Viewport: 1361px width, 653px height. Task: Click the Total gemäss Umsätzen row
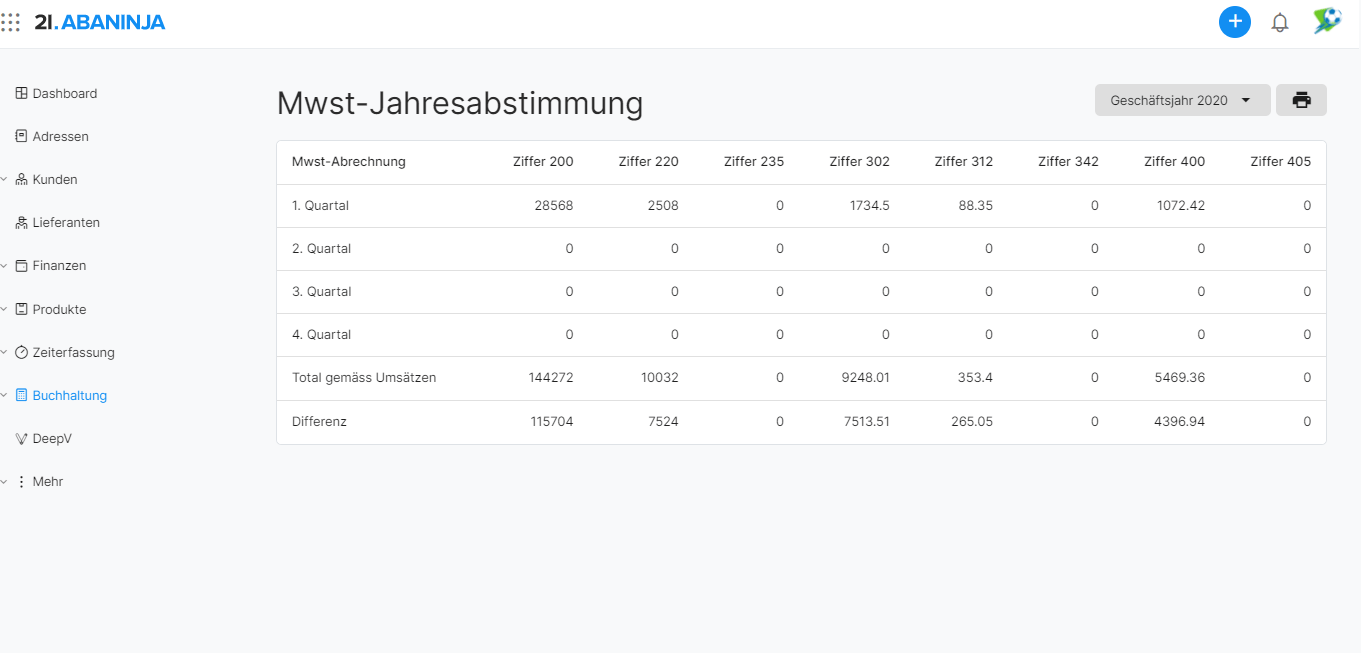click(361, 378)
